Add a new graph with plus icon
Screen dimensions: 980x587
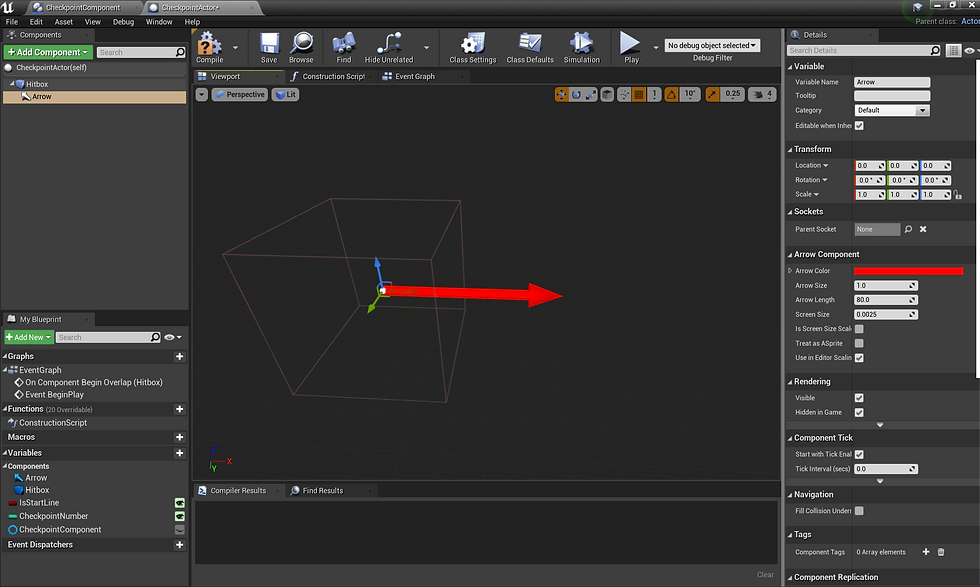pos(179,356)
